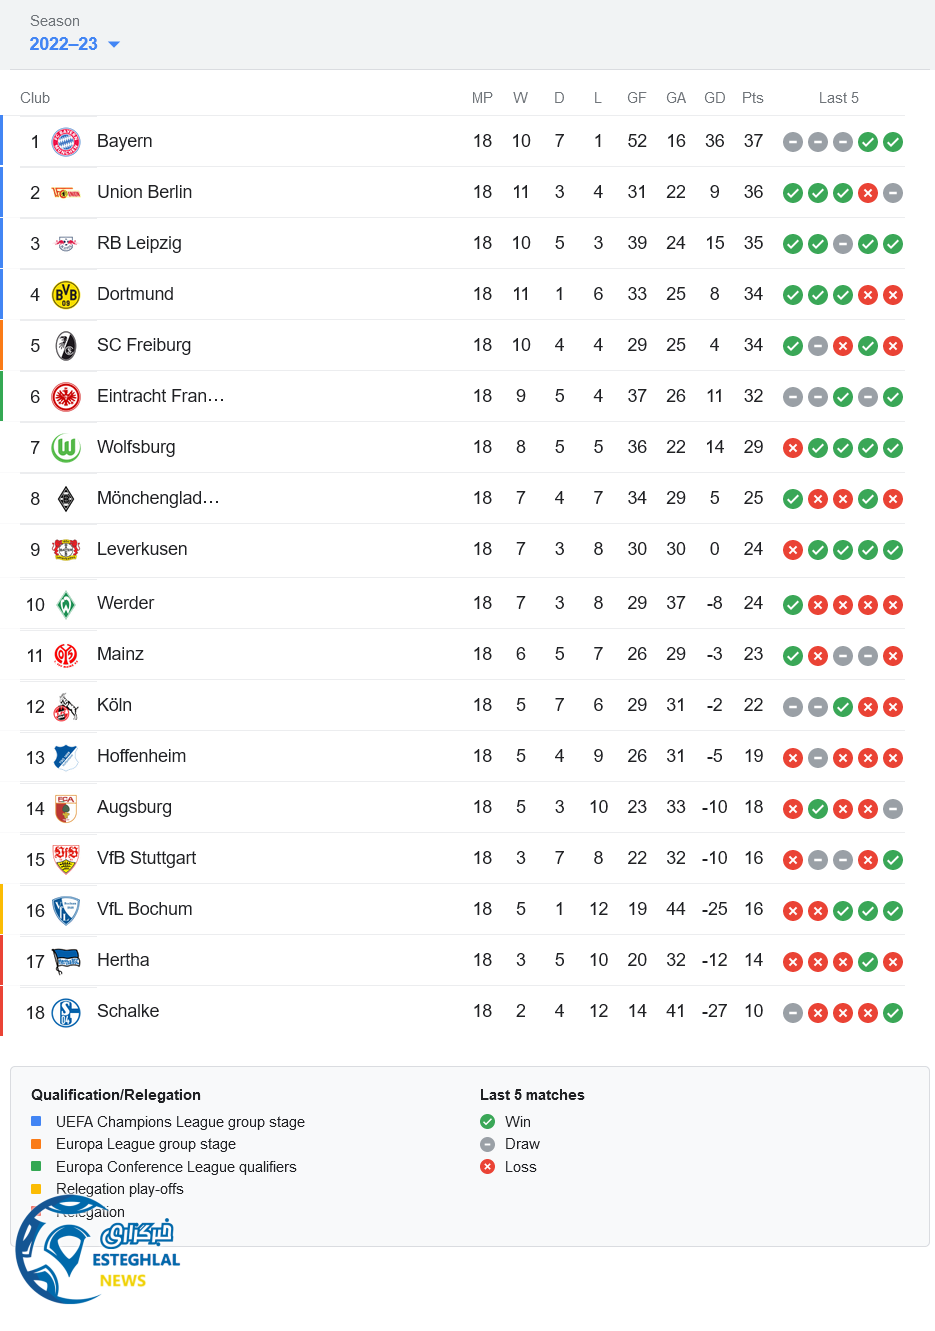Click the Pts column header
Viewport: 935px width, 1331px height.
click(752, 98)
